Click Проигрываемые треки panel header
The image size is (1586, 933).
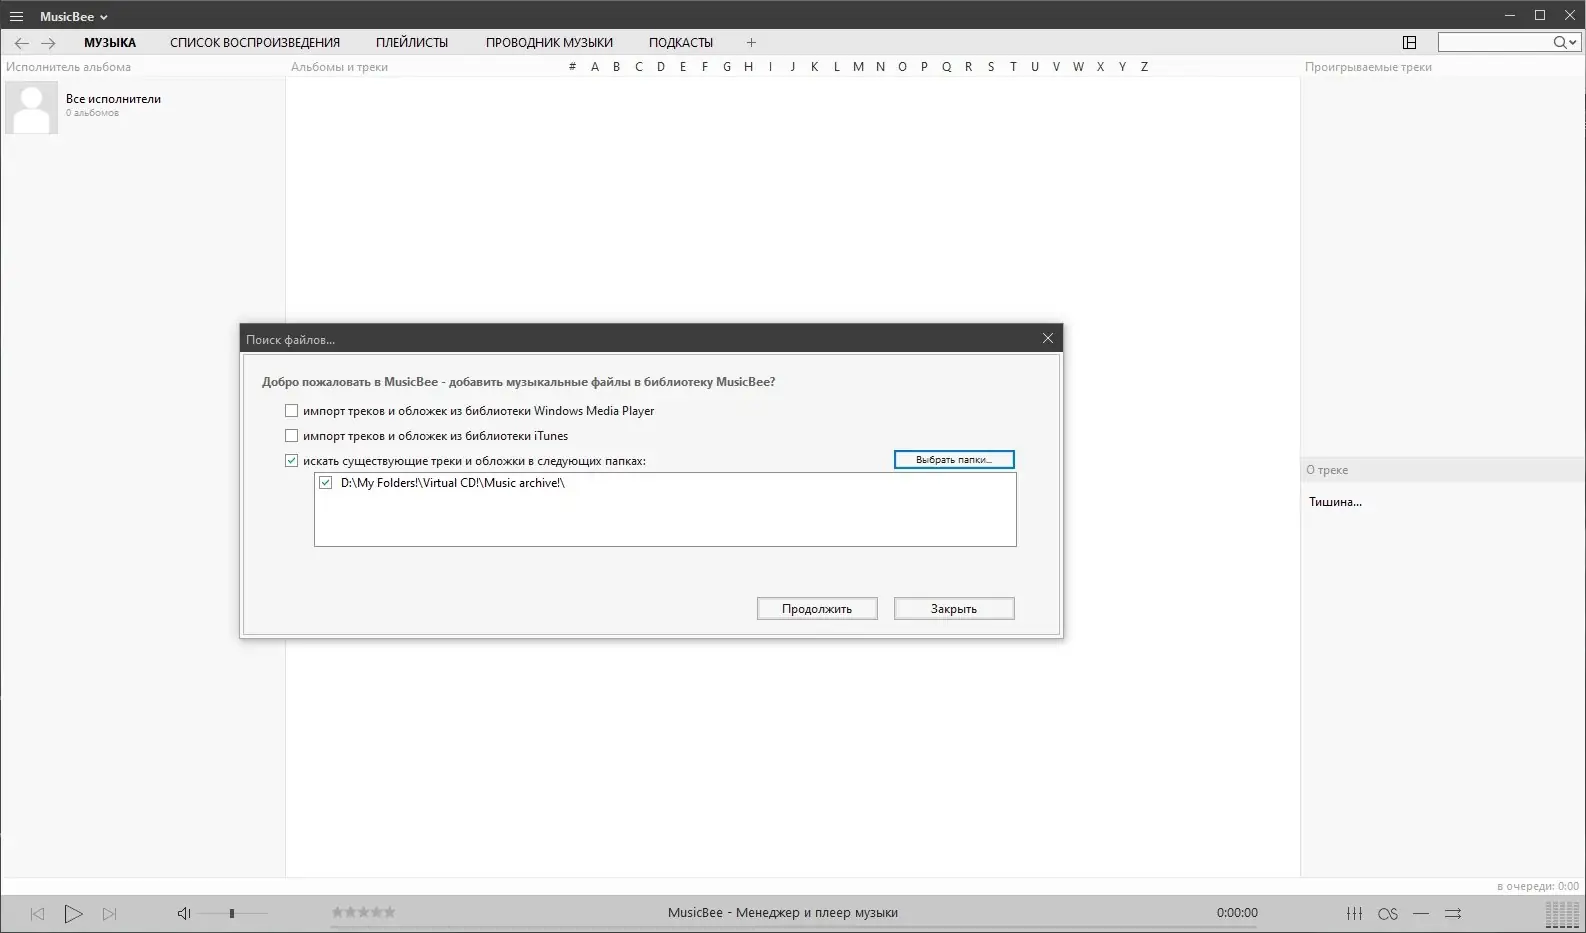[x=1368, y=67]
